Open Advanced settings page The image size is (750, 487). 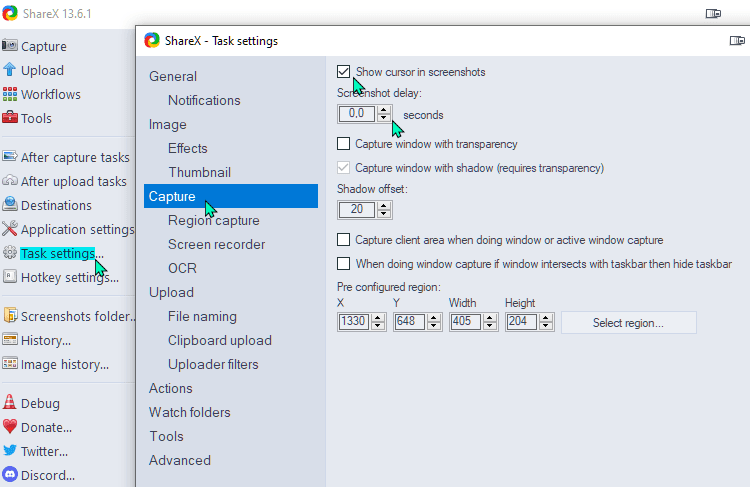(179, 460)
